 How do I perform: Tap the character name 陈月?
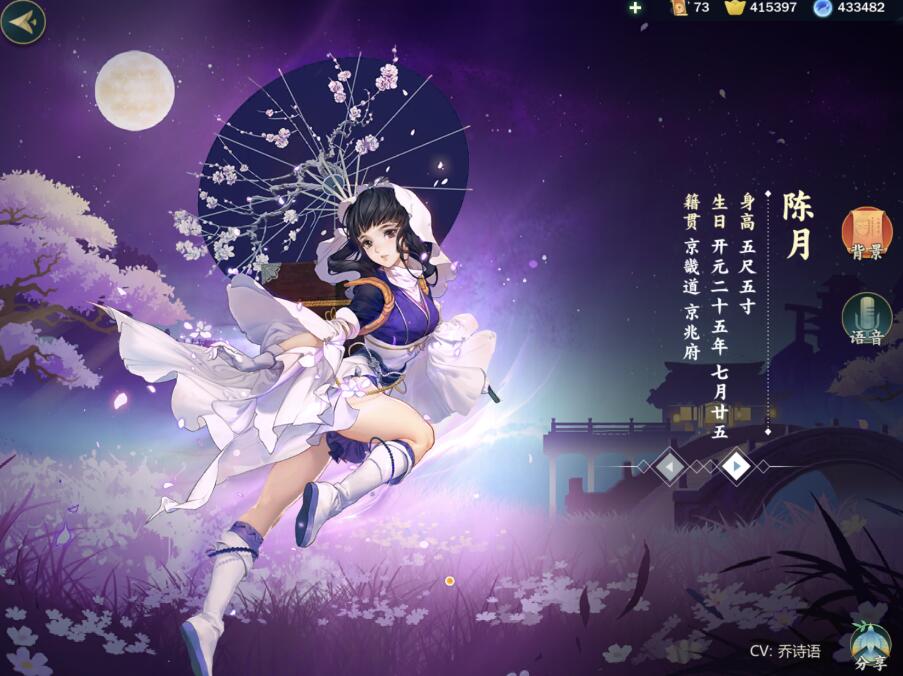799,226
